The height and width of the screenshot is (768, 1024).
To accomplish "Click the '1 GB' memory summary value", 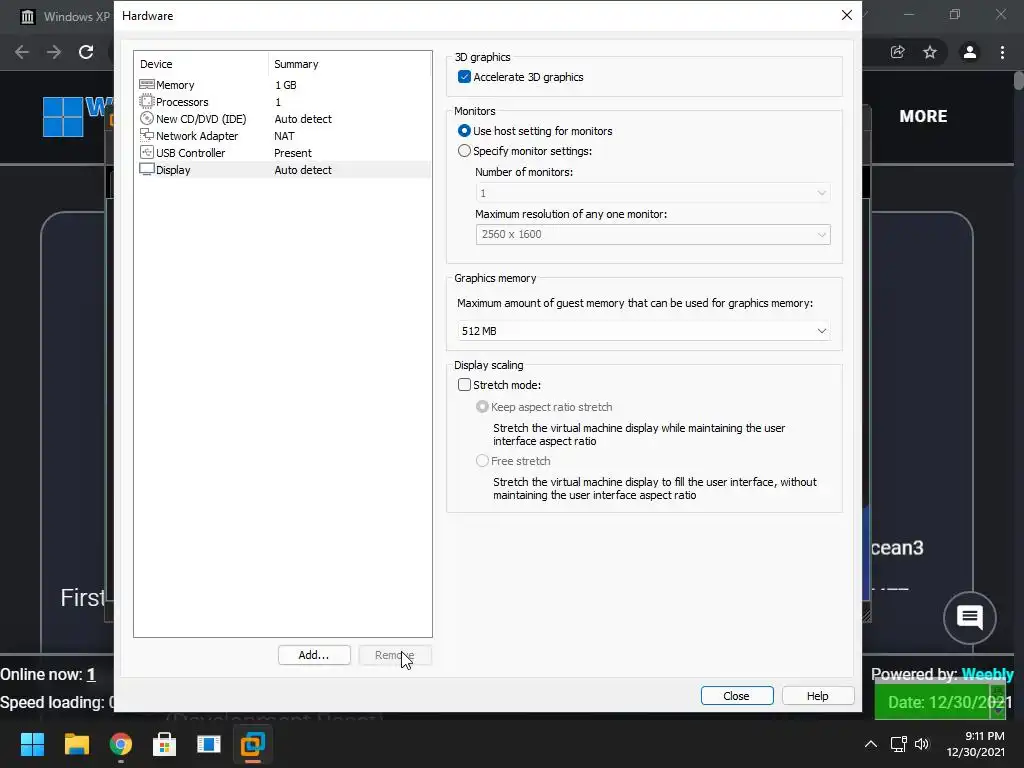I will pos(285,85).
